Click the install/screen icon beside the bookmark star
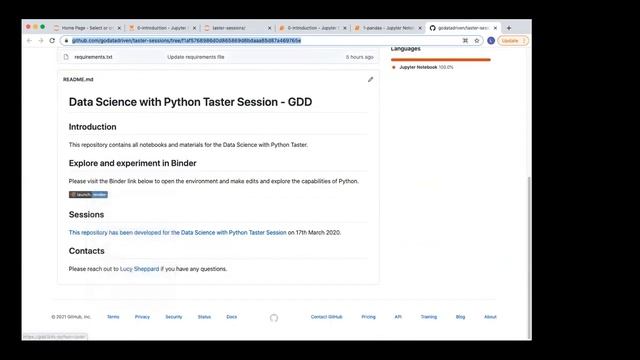640x360 pixels. pos(465,41)
